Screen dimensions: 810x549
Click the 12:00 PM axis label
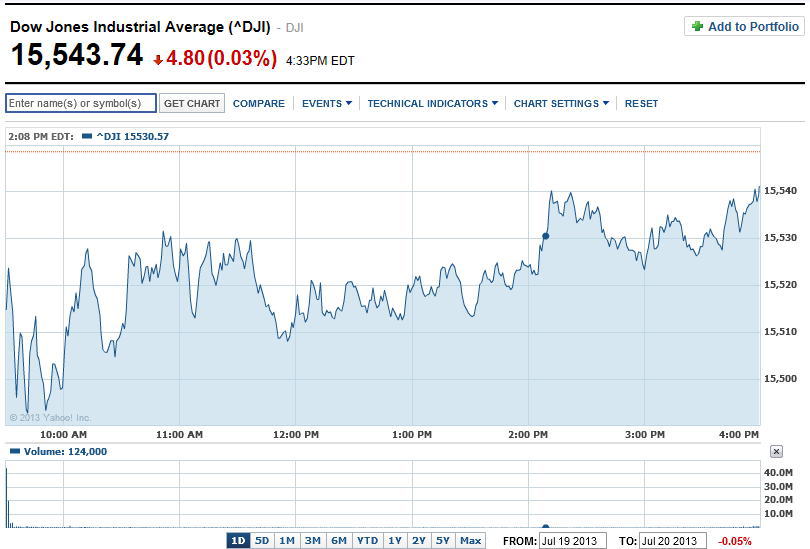click(295, 435)
